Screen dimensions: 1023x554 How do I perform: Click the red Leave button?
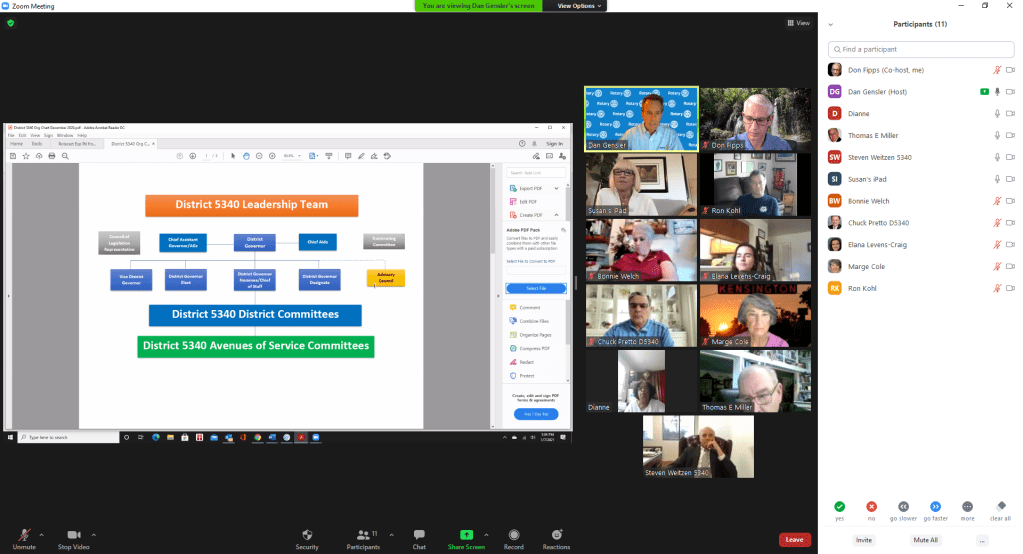(794, 539)
